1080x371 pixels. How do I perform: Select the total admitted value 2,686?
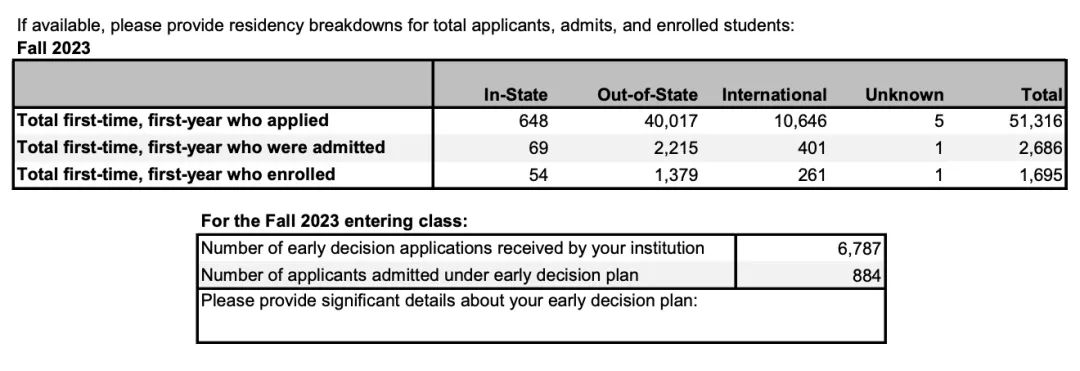[1041, 148]
